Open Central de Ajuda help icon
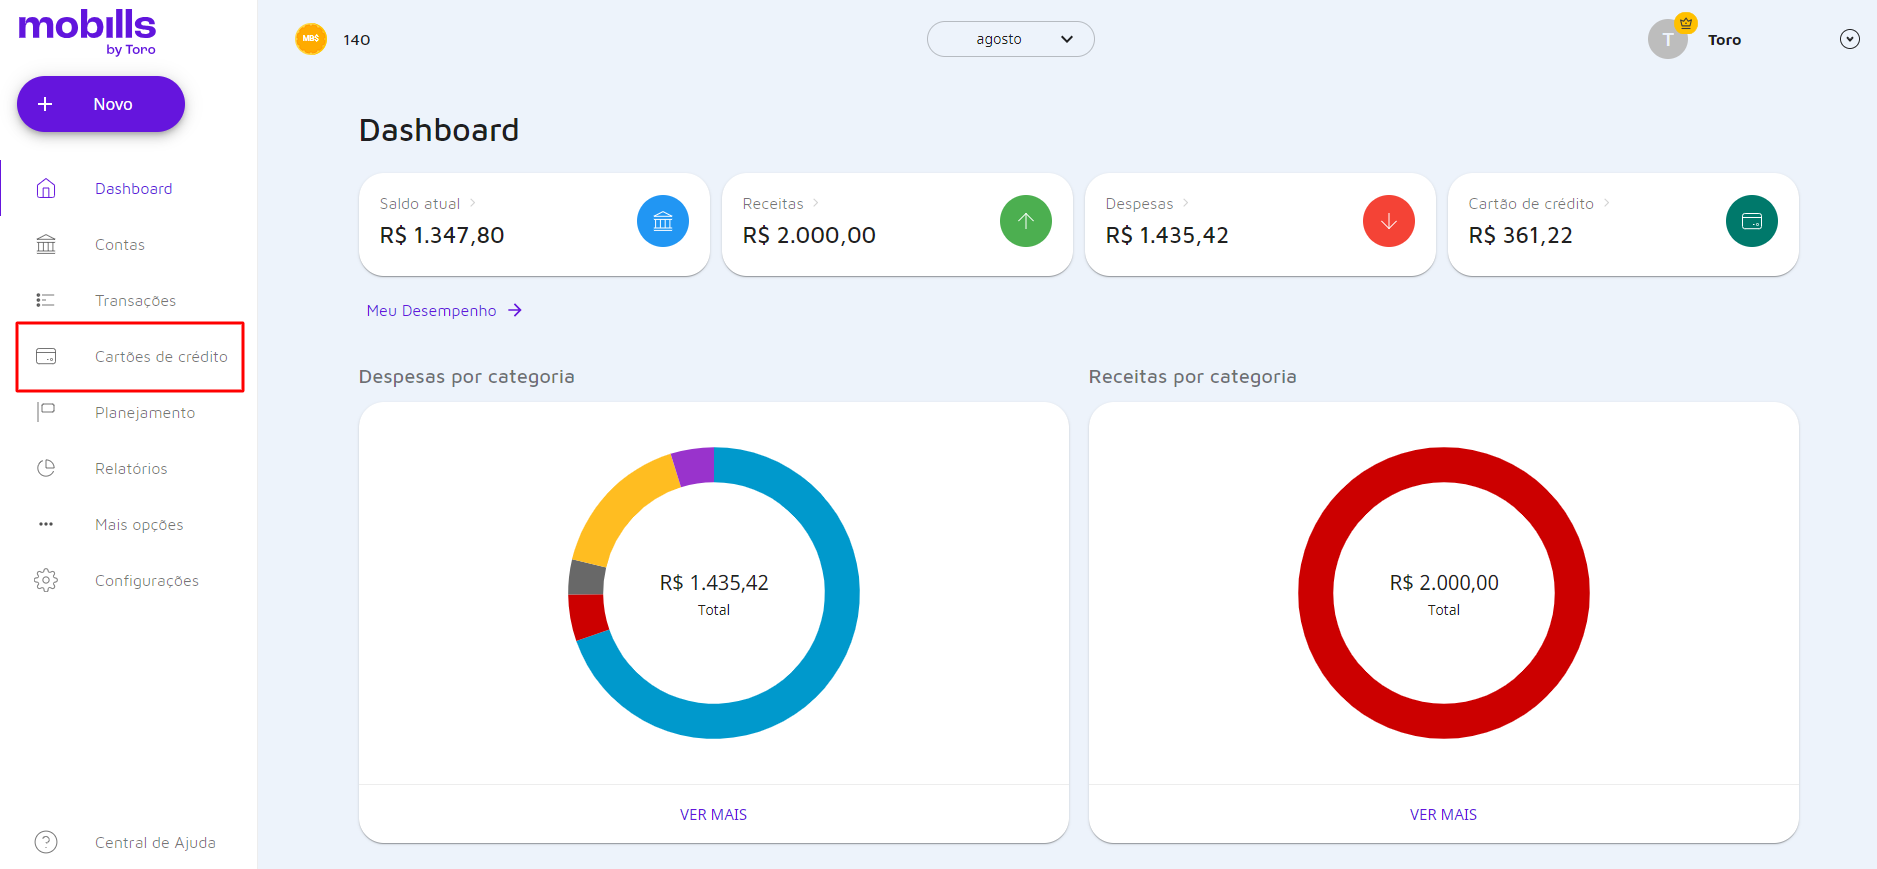This screenshot has height=869, width=1877. click(x=46, y=842)
